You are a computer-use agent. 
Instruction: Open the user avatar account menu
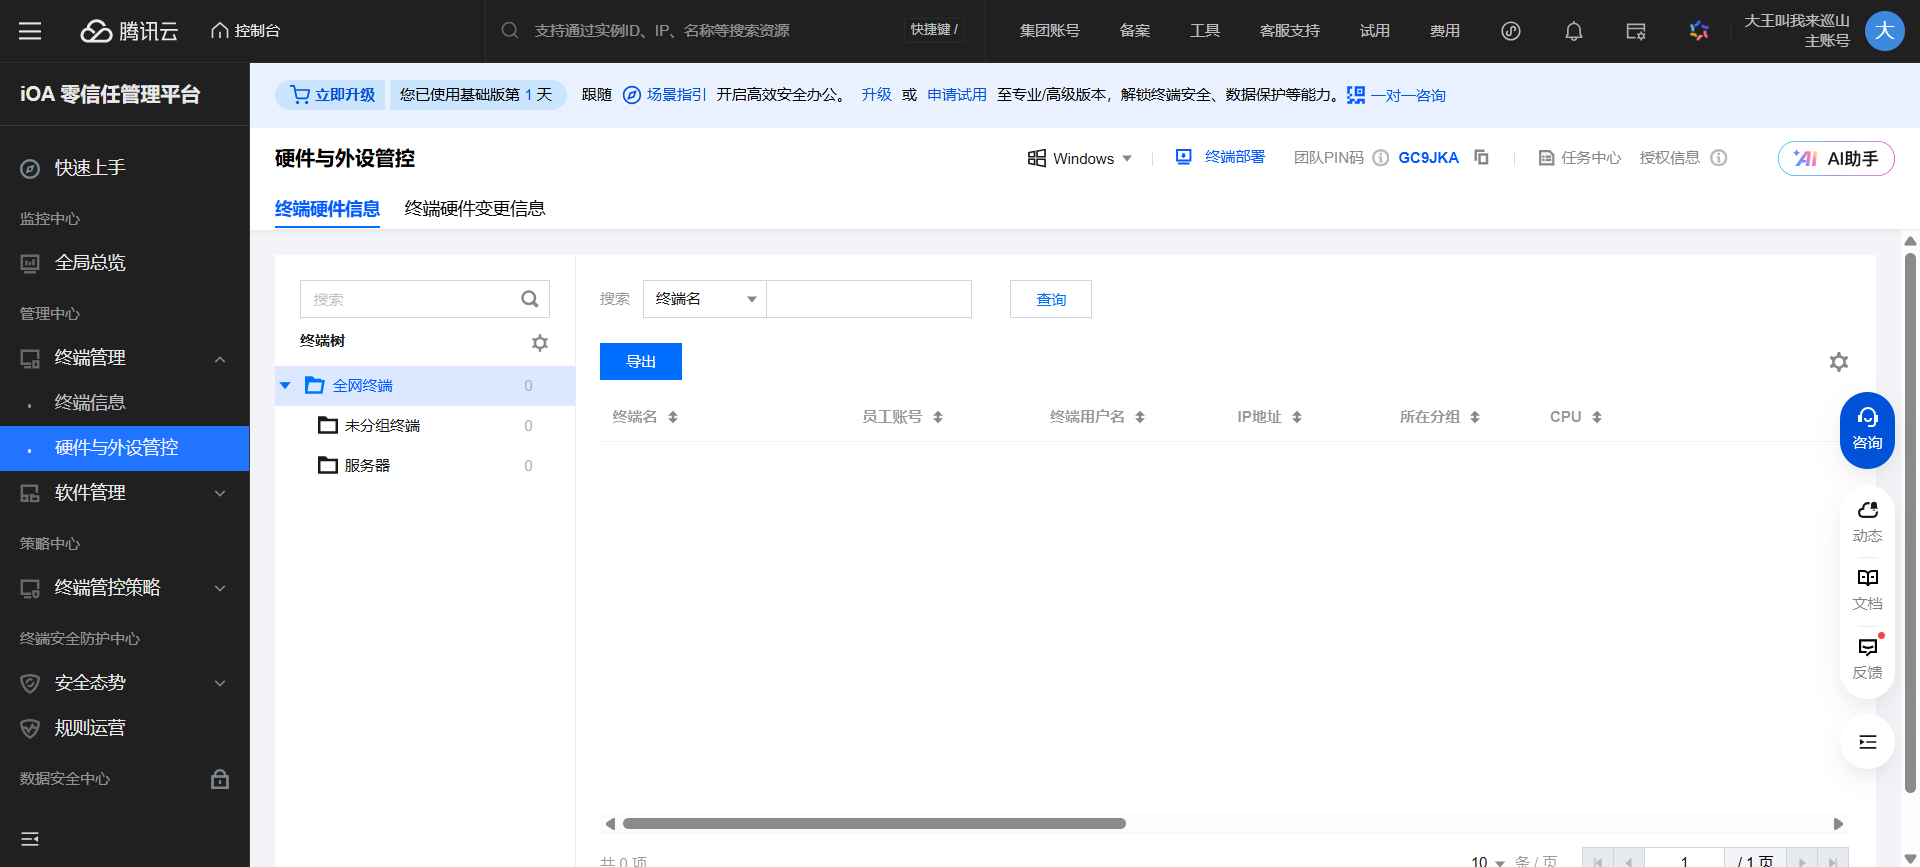[1884, 31]
